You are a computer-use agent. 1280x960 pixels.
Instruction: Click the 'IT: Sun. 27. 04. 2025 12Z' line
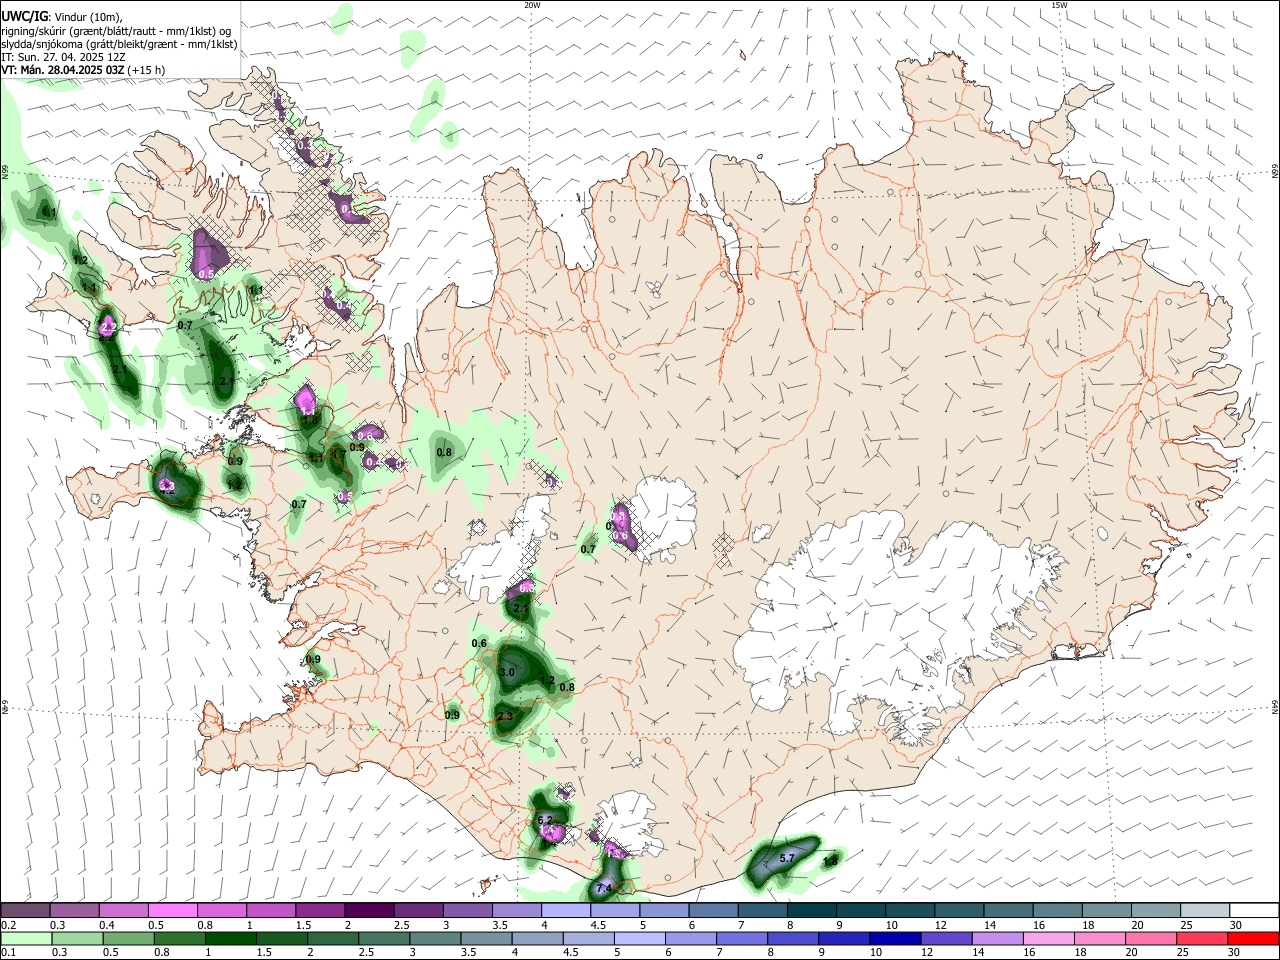(x=63, y=57)
